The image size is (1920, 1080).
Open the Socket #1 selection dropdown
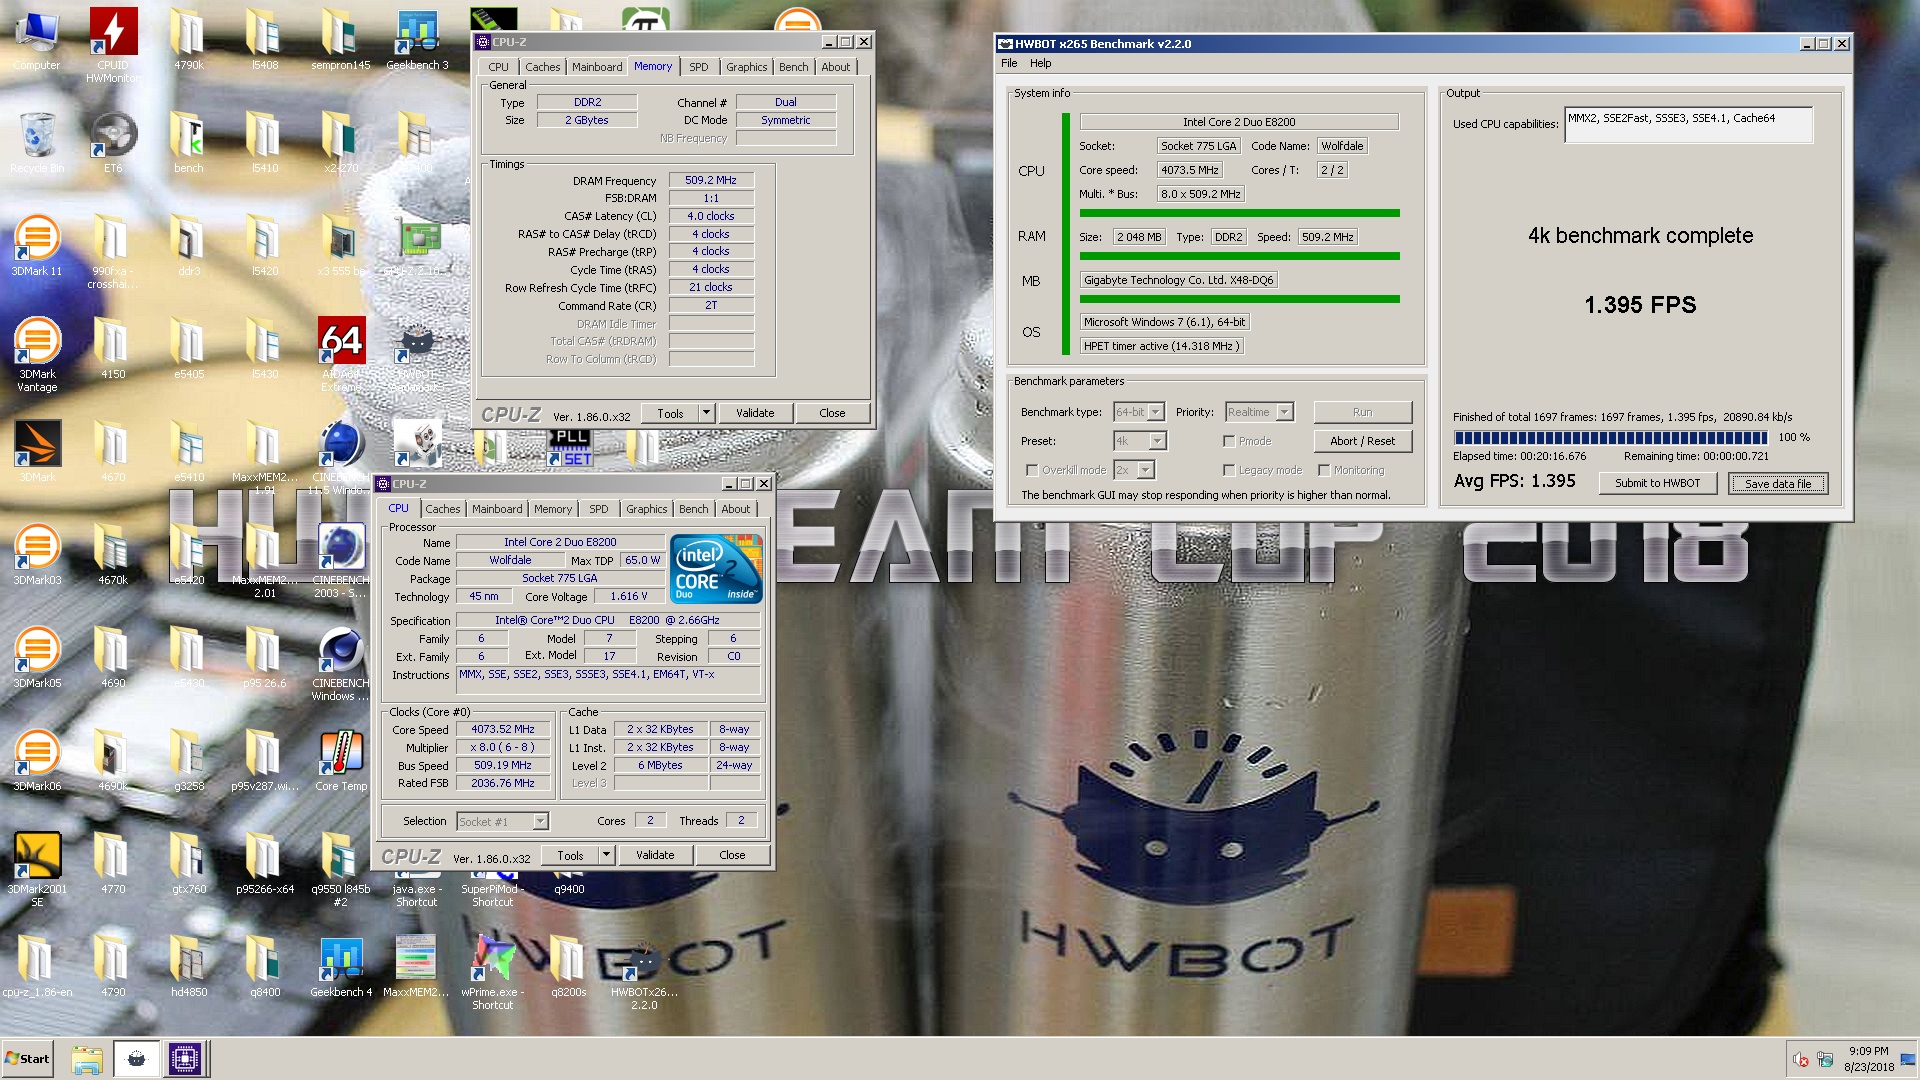click(503, 822)
